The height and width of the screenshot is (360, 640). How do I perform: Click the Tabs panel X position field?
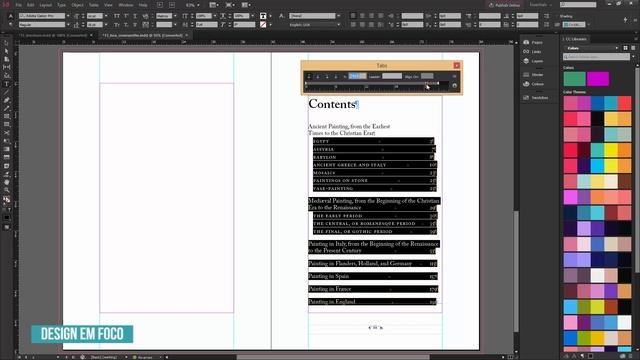pos(357,76)
